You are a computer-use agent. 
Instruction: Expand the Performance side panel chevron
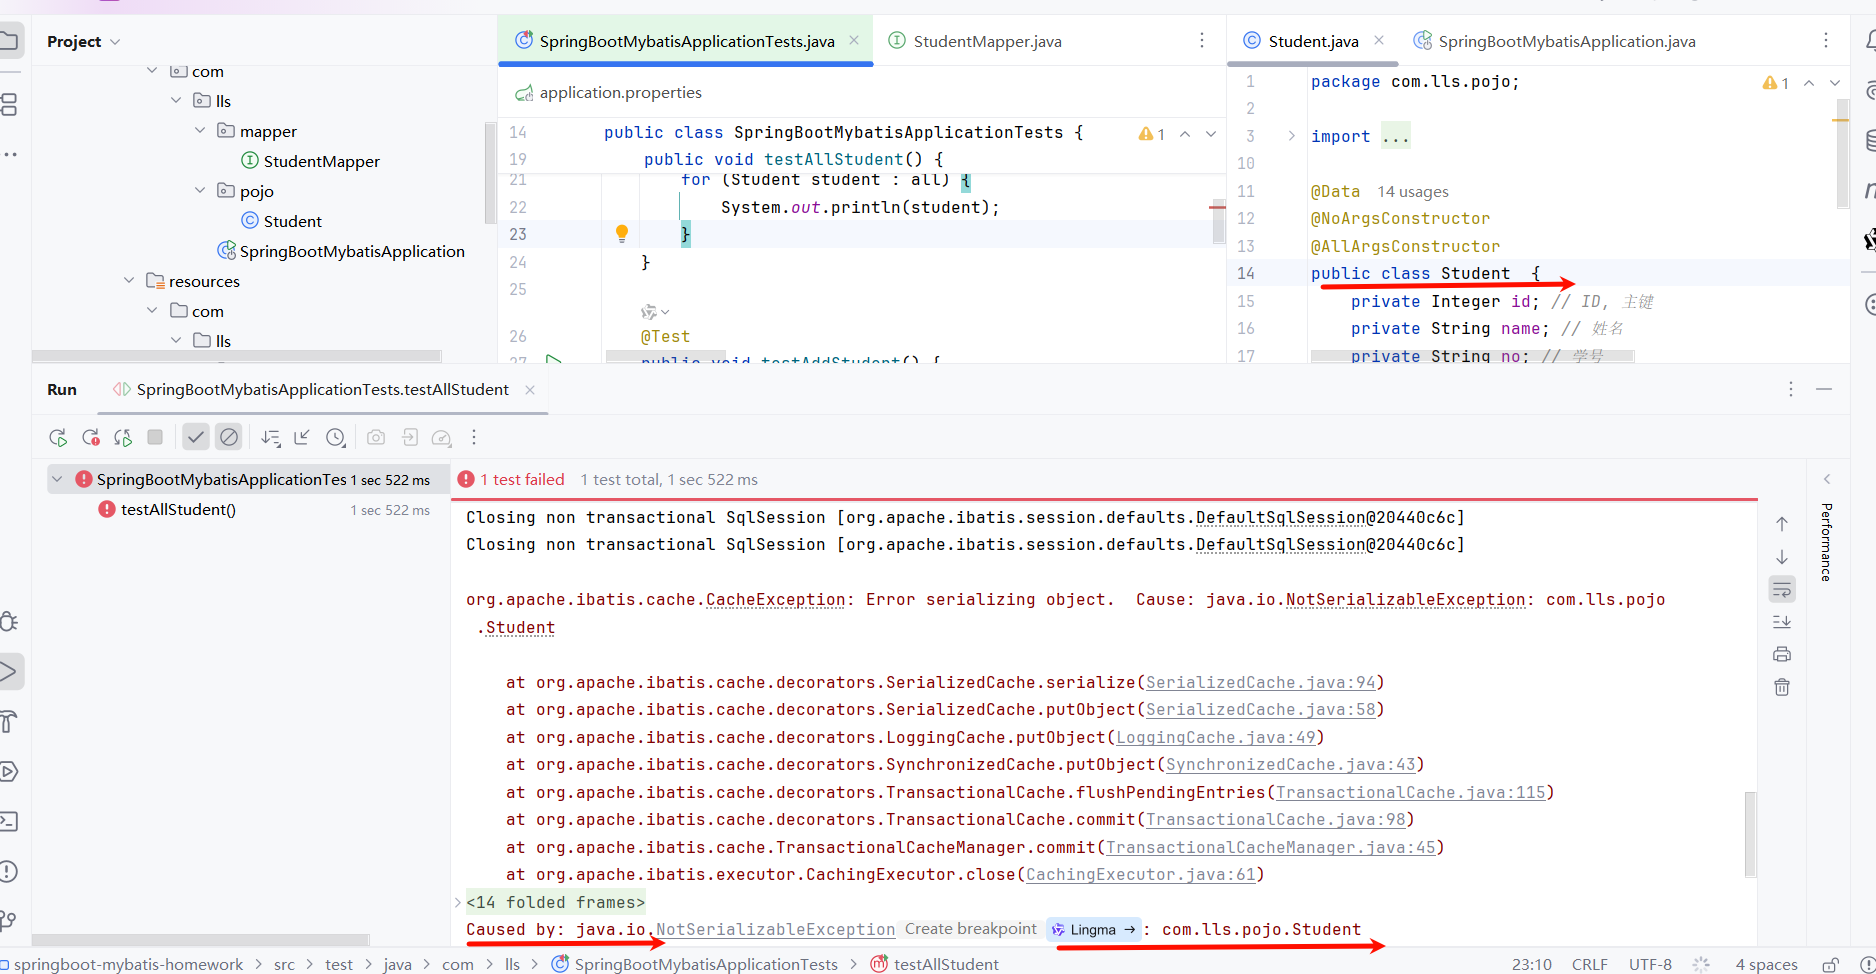pyautogui.click(x=1827, y=479)
